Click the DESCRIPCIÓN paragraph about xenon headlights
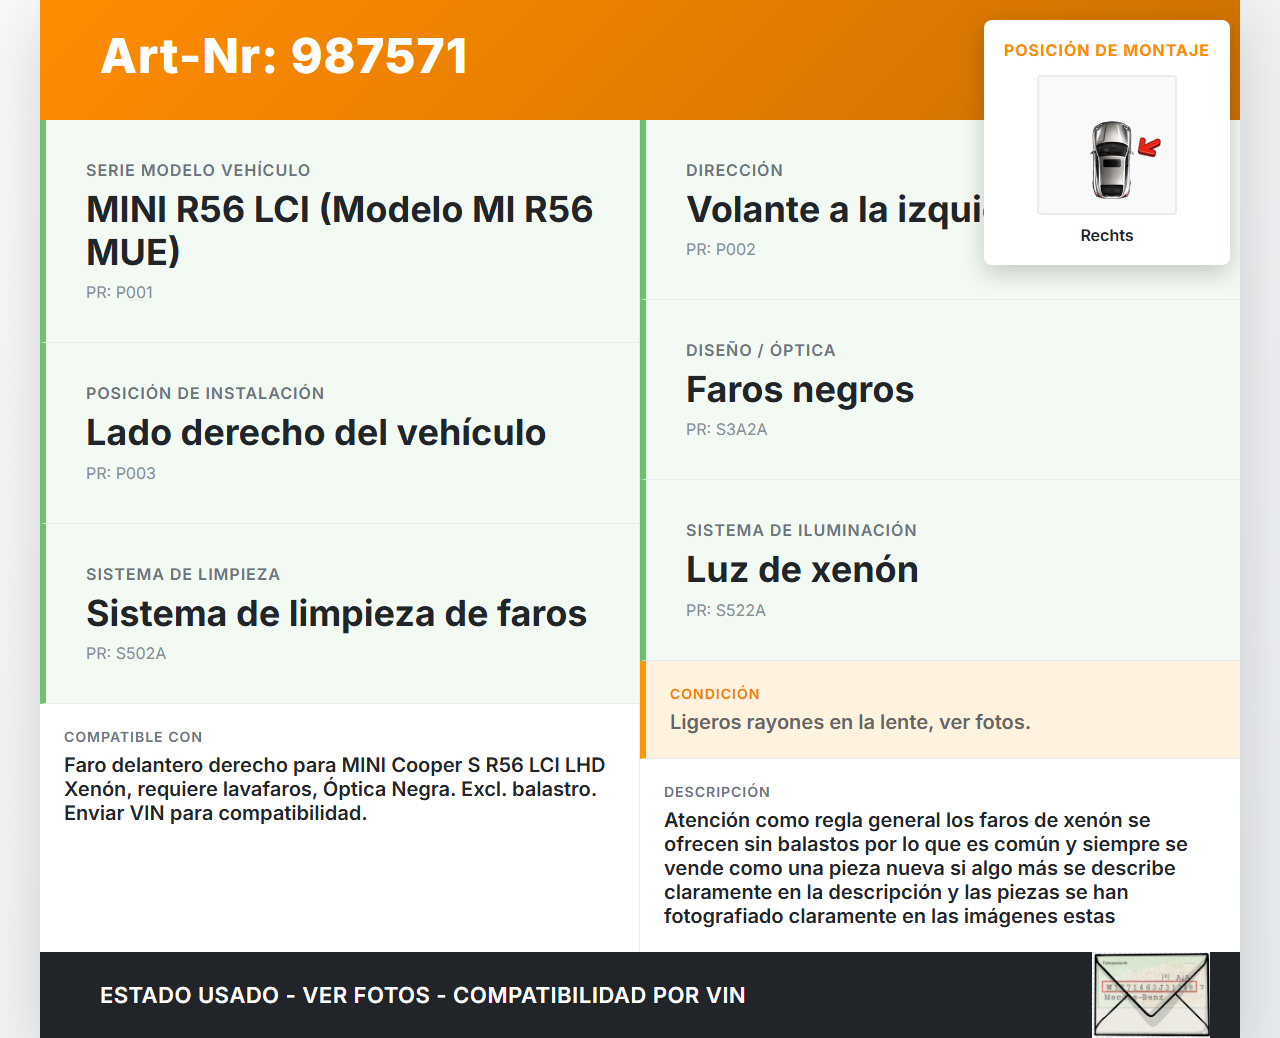This screenshot has height=1038, width=1280. (x=925, y=867)
